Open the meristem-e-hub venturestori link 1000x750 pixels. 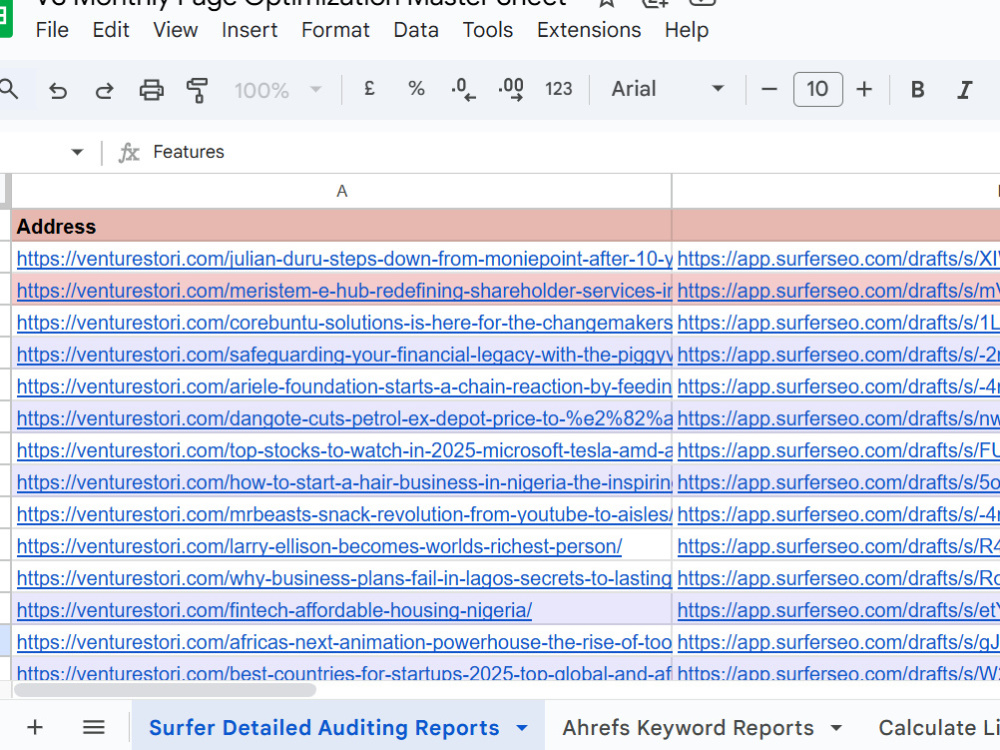[x=344, y=291]
